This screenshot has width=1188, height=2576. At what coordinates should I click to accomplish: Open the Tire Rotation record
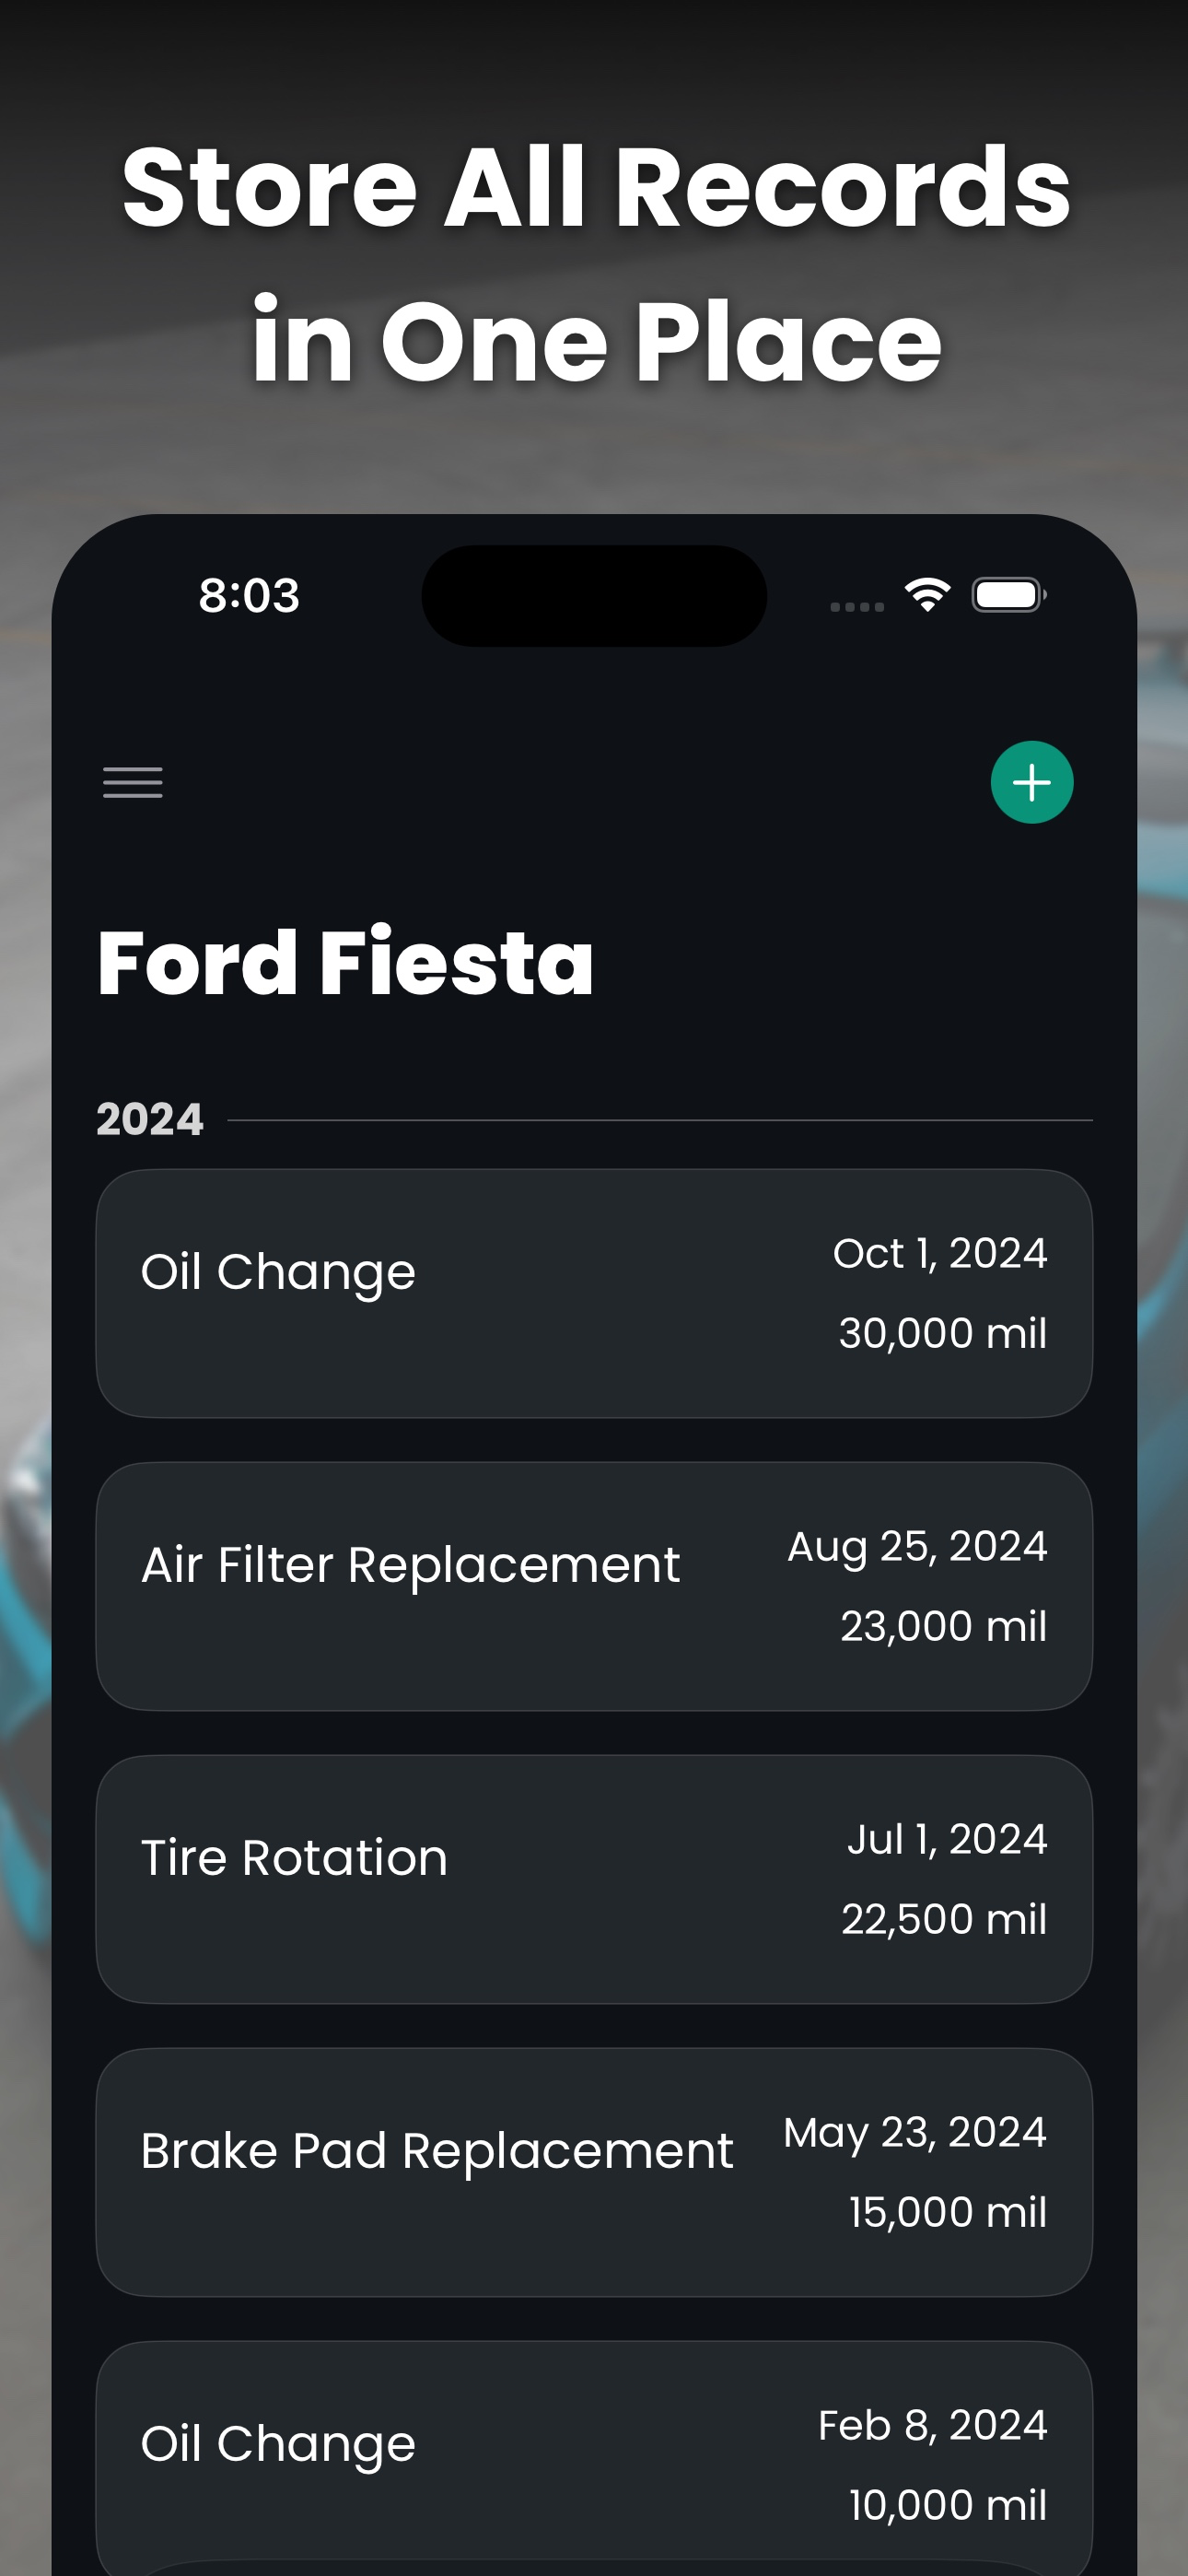click(x=594, y=1879)
